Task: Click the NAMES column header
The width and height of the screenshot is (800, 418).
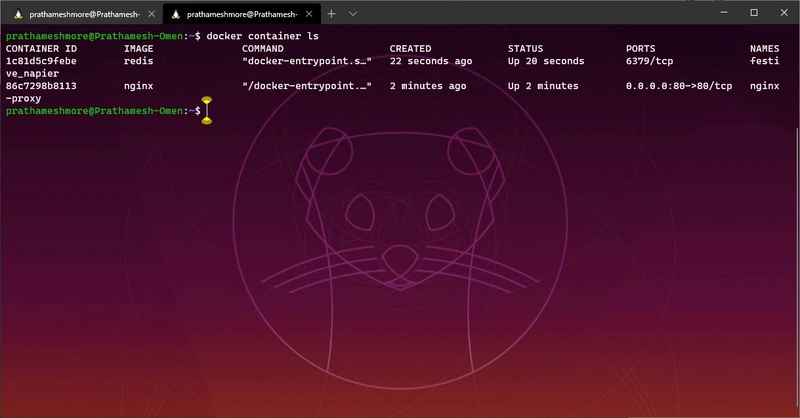Action: click(x=764, y=48)
